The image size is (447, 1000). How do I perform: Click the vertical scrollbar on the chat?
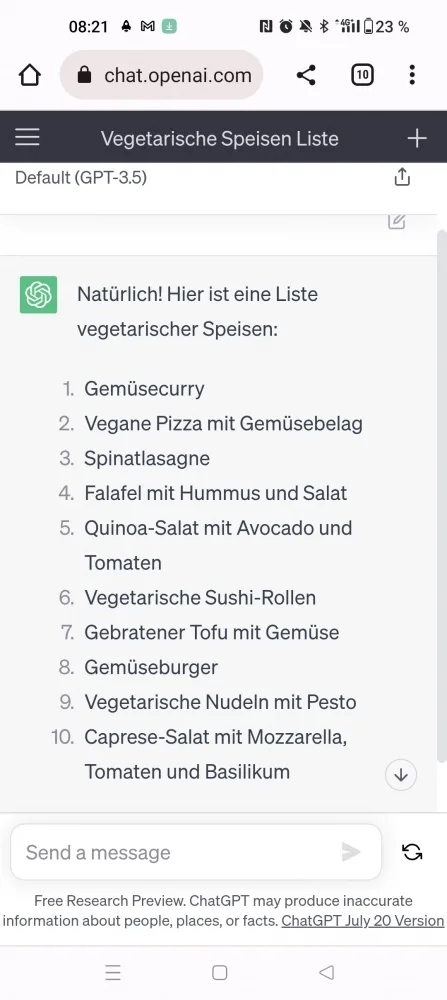click(442, 496)
